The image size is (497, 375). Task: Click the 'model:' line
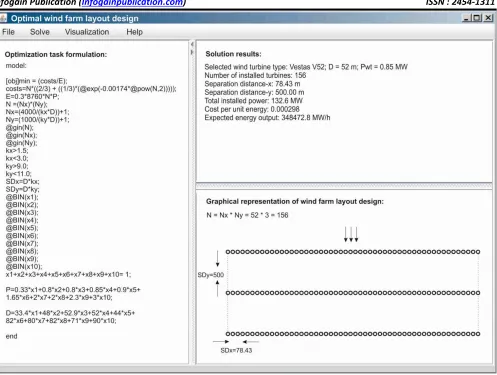click(16, 65)
